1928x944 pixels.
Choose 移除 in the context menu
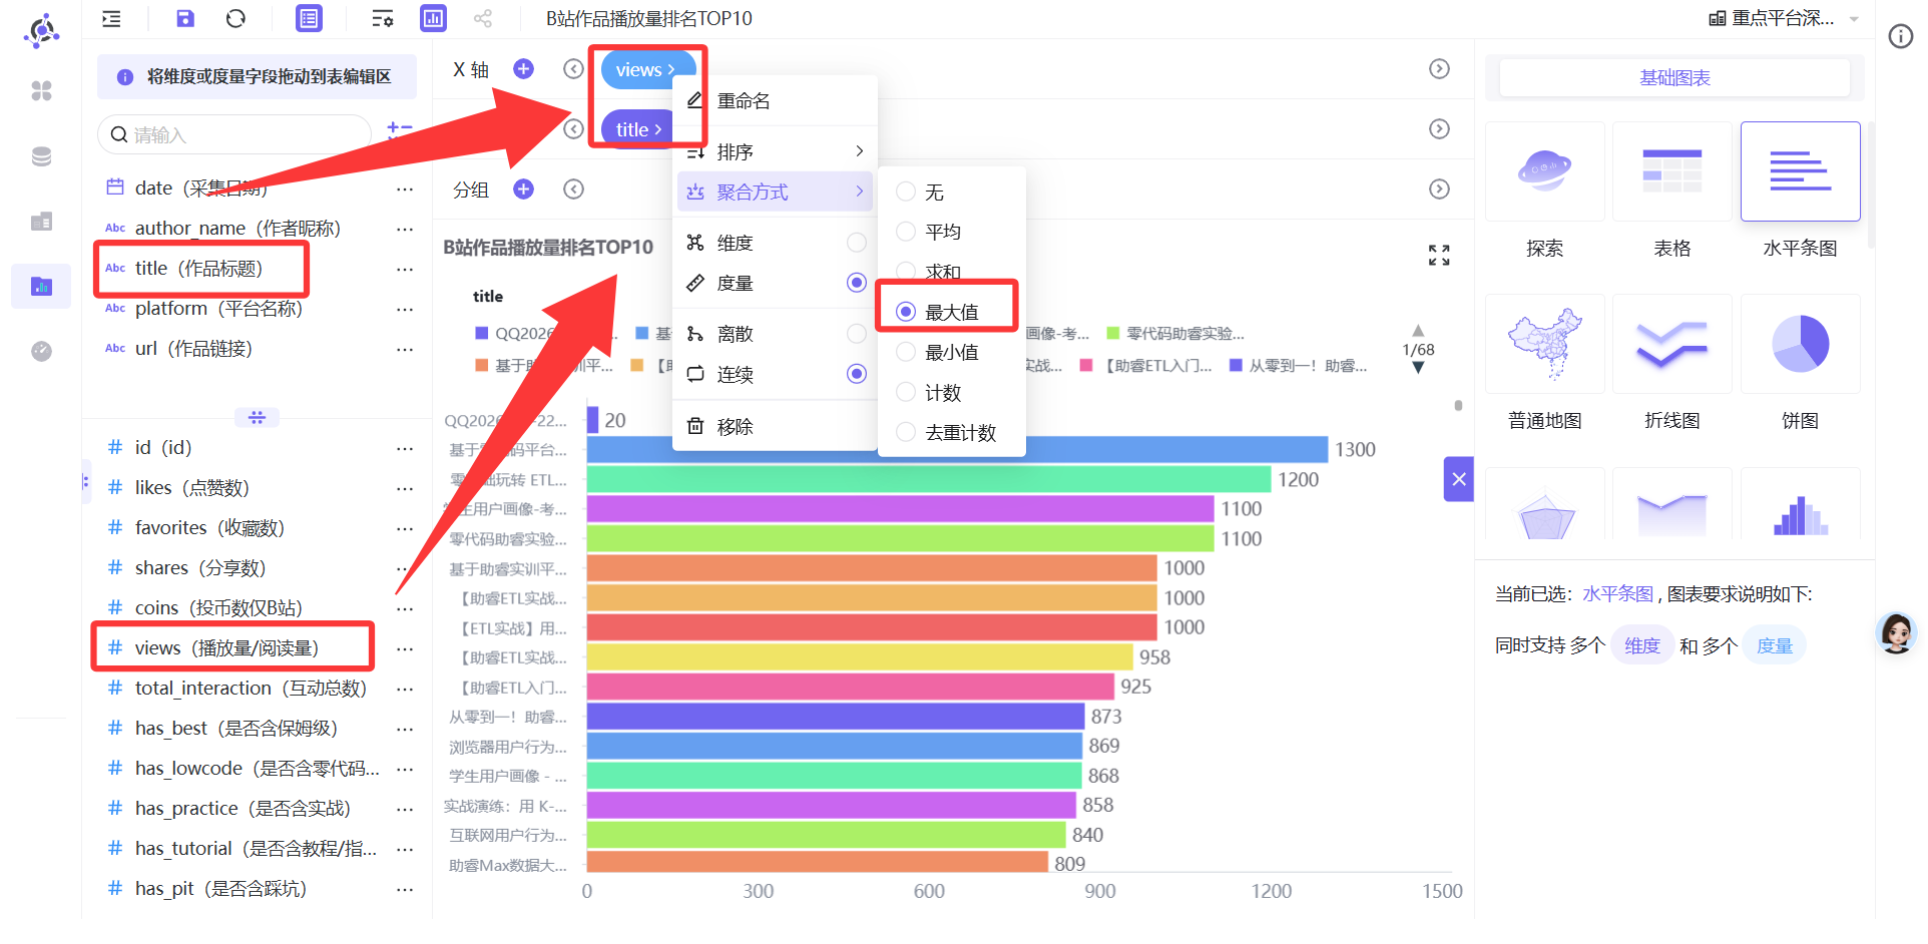(x=775, y=427)
